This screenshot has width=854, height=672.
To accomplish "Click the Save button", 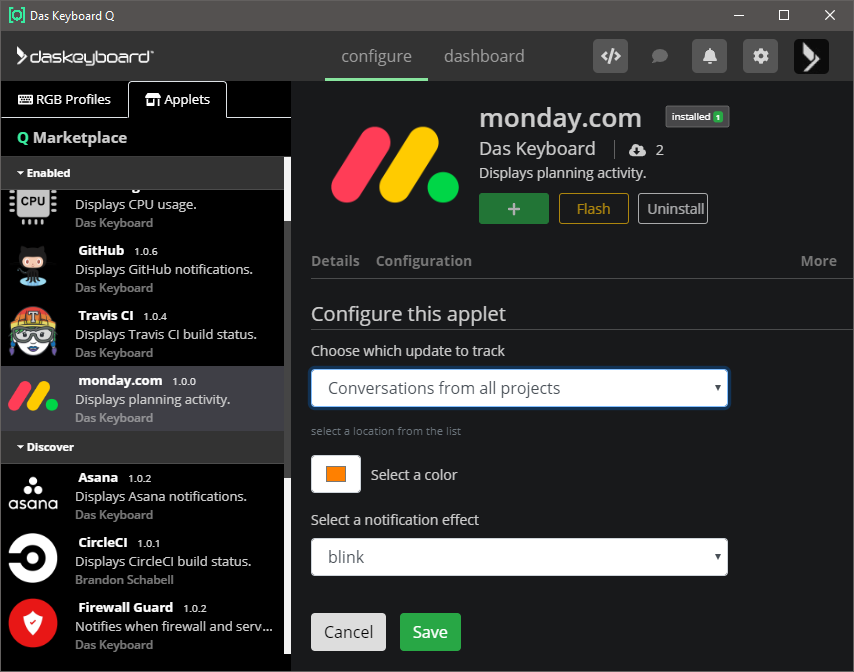I will click(430, 632).
